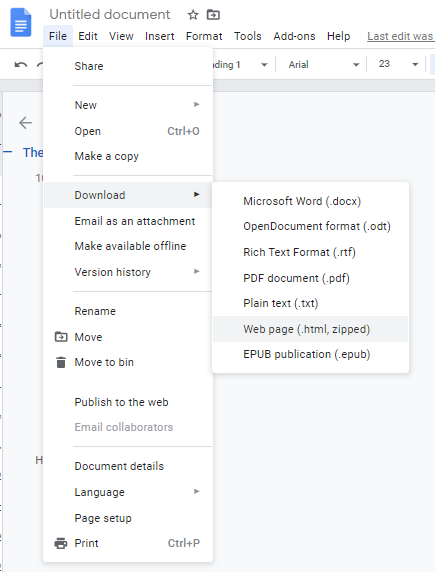436x574 pixels.
Task: Open the Insert menu
Action: point(160,36)
